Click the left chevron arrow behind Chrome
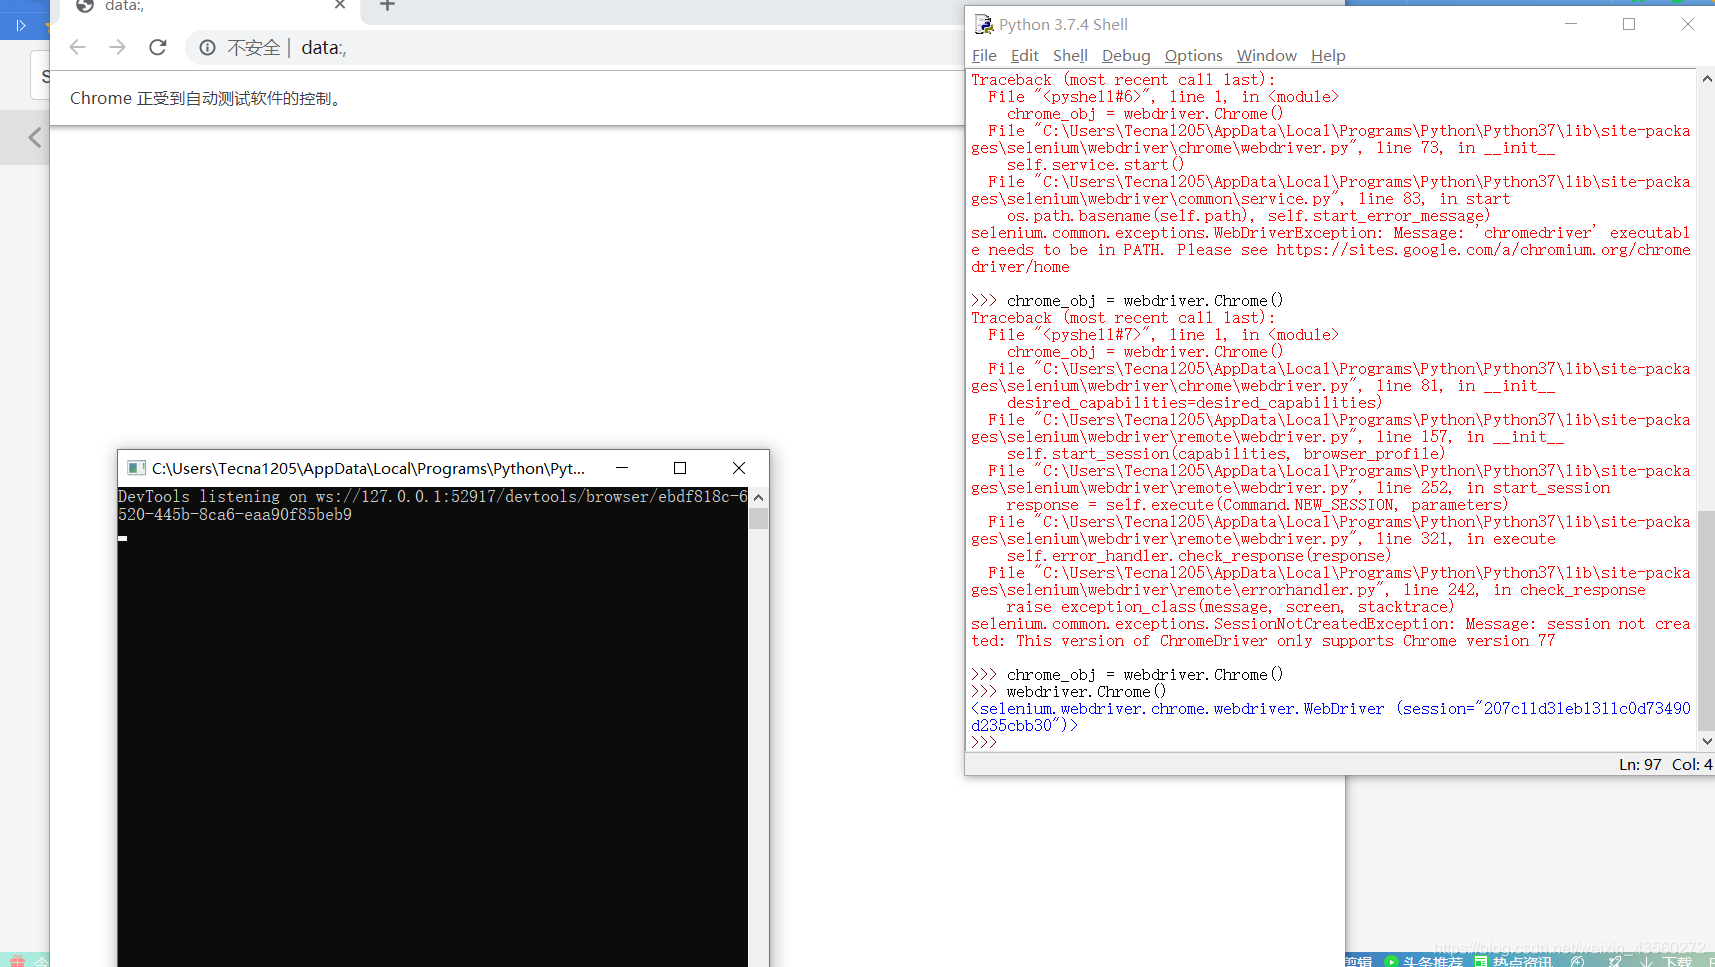 pos(35,137)
